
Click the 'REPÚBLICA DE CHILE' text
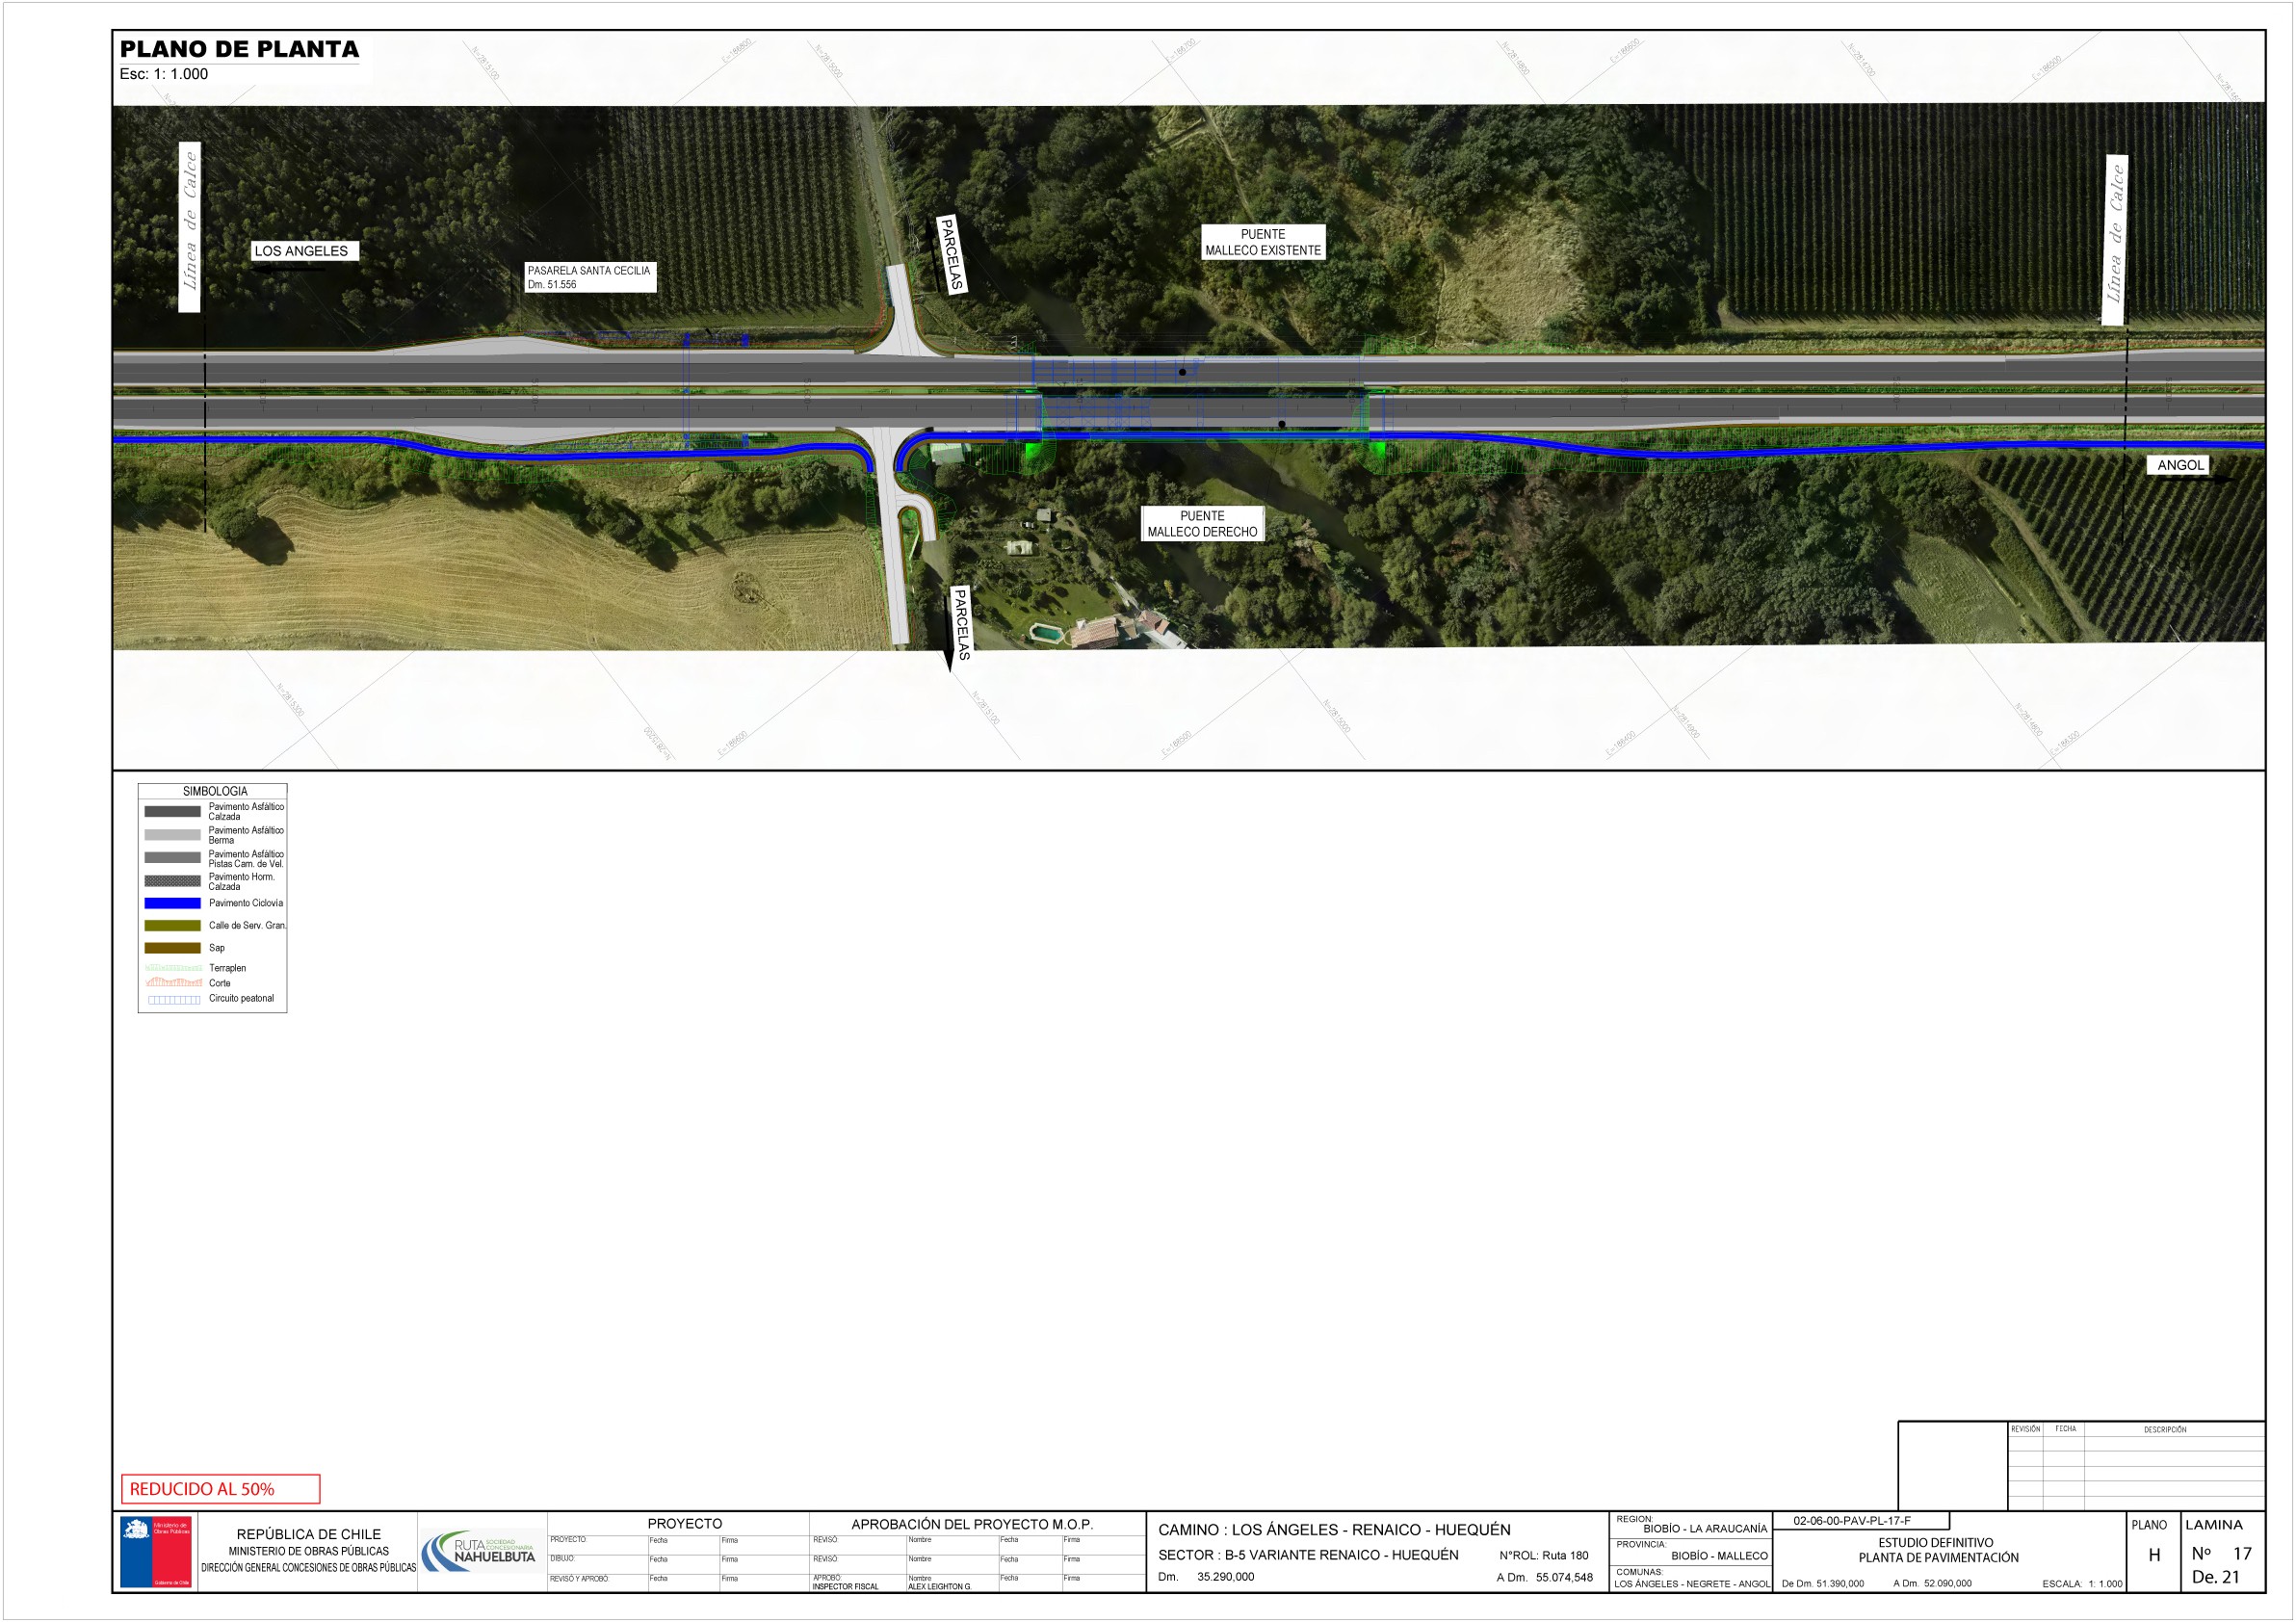coord(309,1534)
